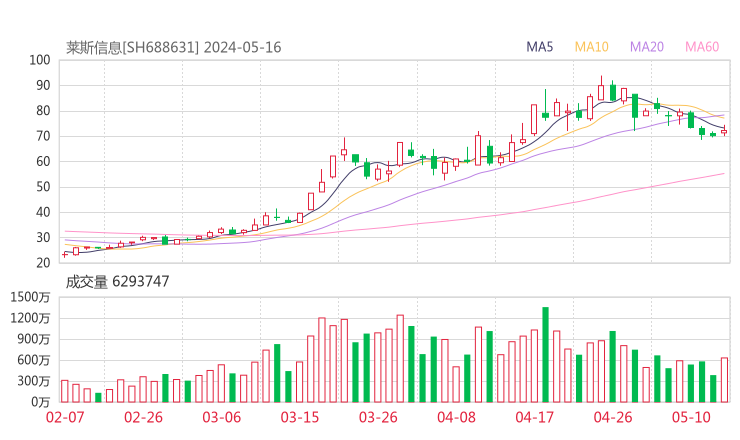Click the 04-17 date axis label
This screenshot has width=740, height=440.
coord(534,417)
